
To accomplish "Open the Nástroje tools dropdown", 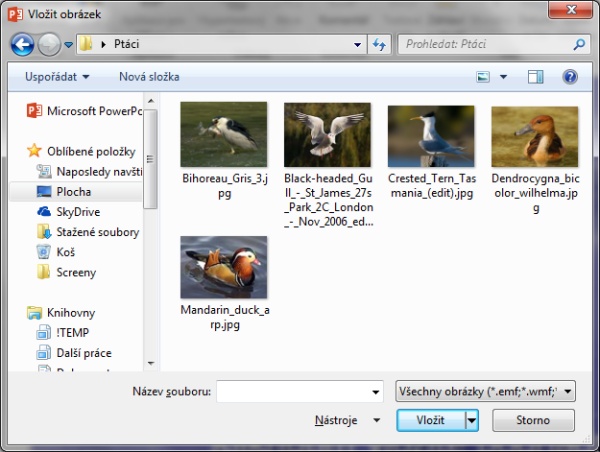I will click(347, 420).
